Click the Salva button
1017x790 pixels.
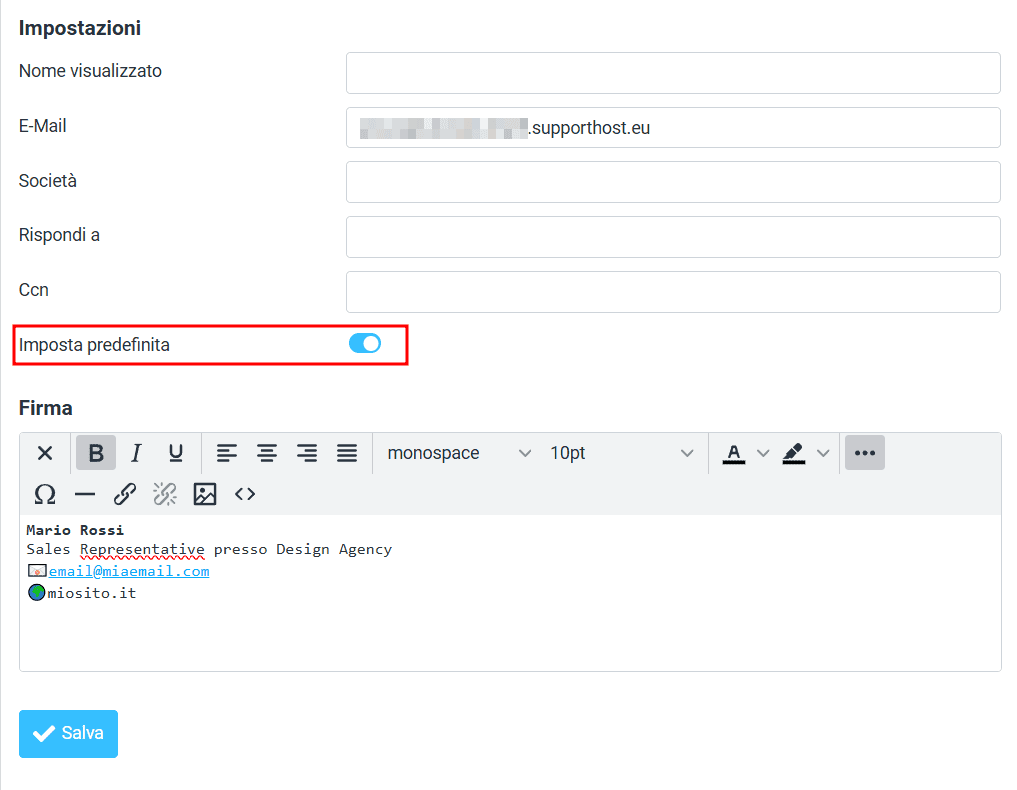[x=68, y=734]
